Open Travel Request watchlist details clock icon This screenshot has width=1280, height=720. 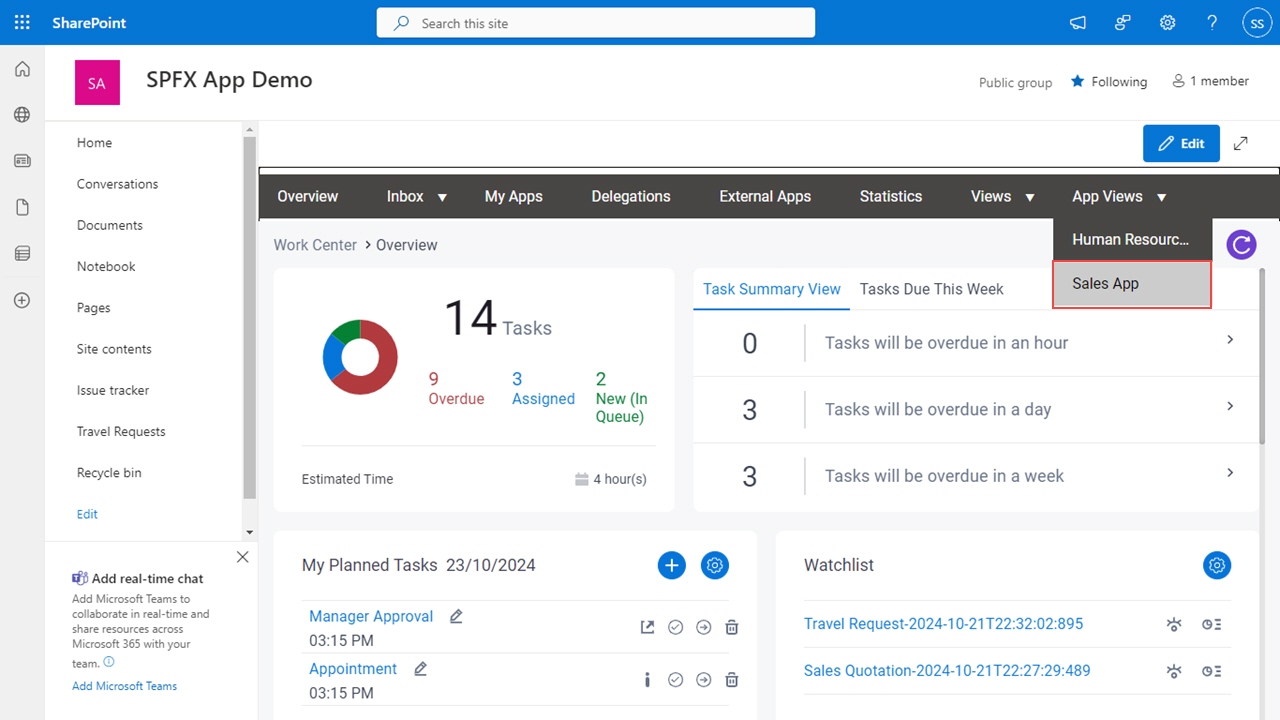tap(1212, 624)
